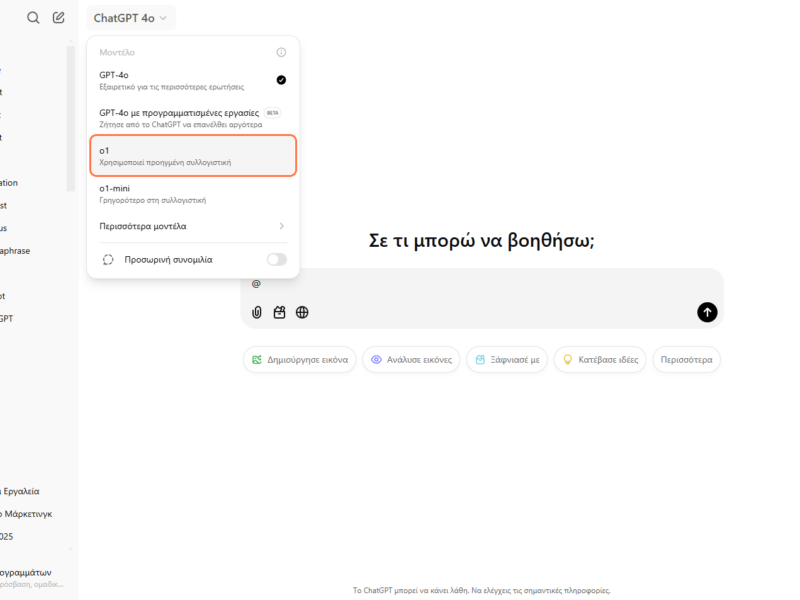Viewport: 800px width, 600px height.
Task: Show more suggestions via Περισσότερα button
Action: point(687,360)
